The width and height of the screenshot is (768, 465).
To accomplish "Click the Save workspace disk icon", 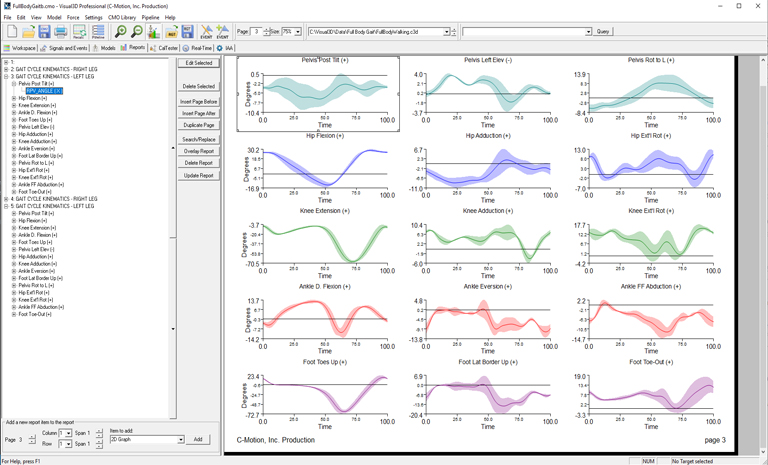I will (x=45, y=32).
